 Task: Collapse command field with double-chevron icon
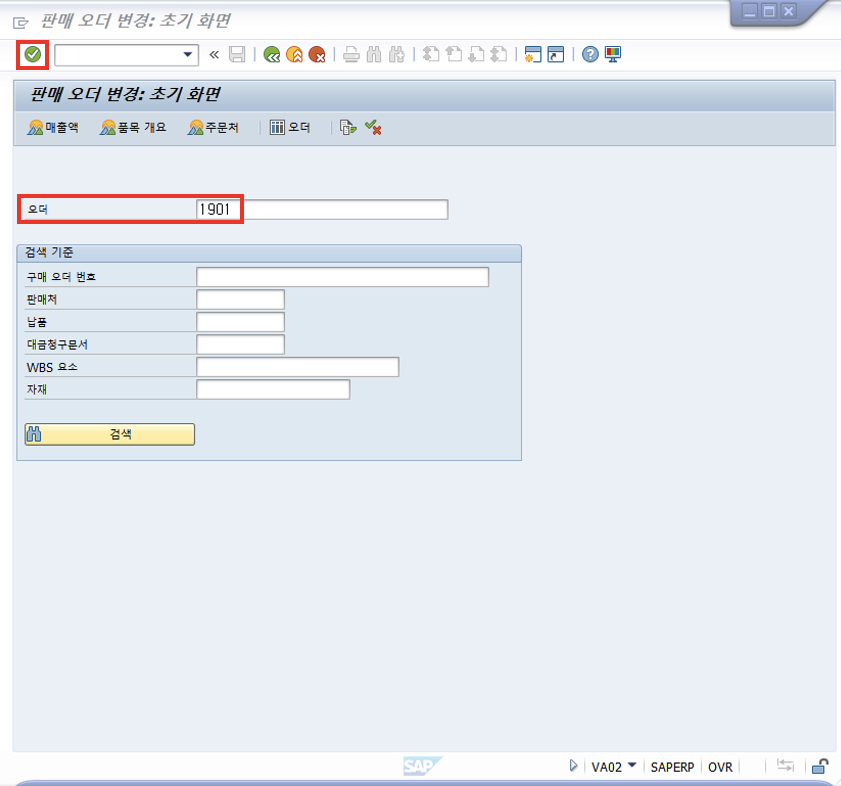[214, 54]
